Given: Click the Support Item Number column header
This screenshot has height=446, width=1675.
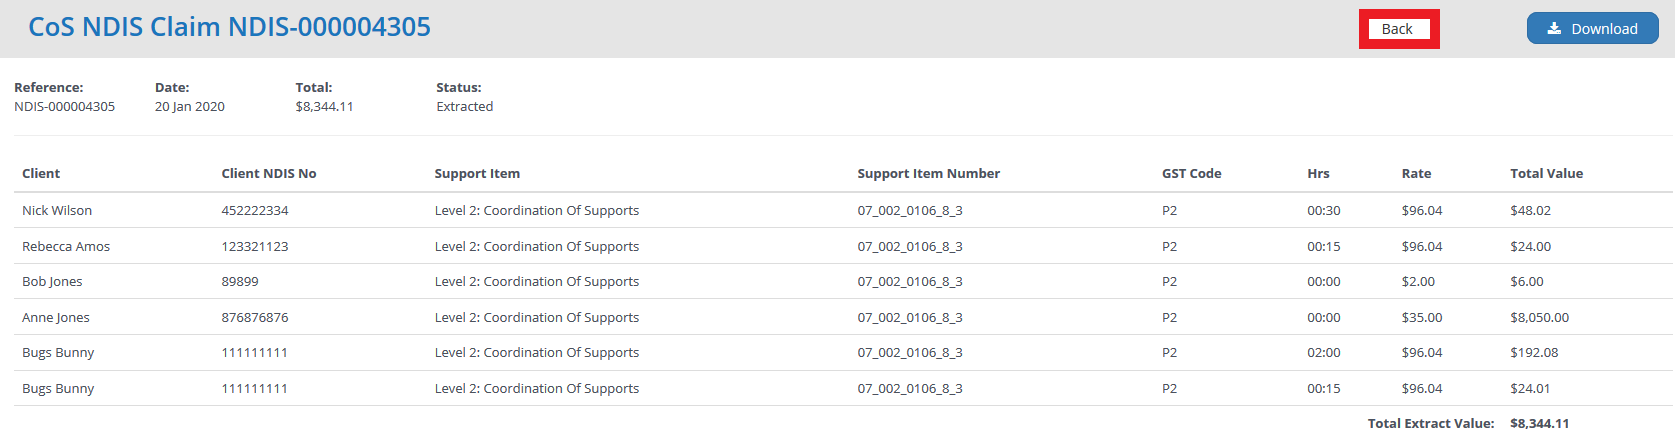Looking at the screenshot, I should 928,173.
